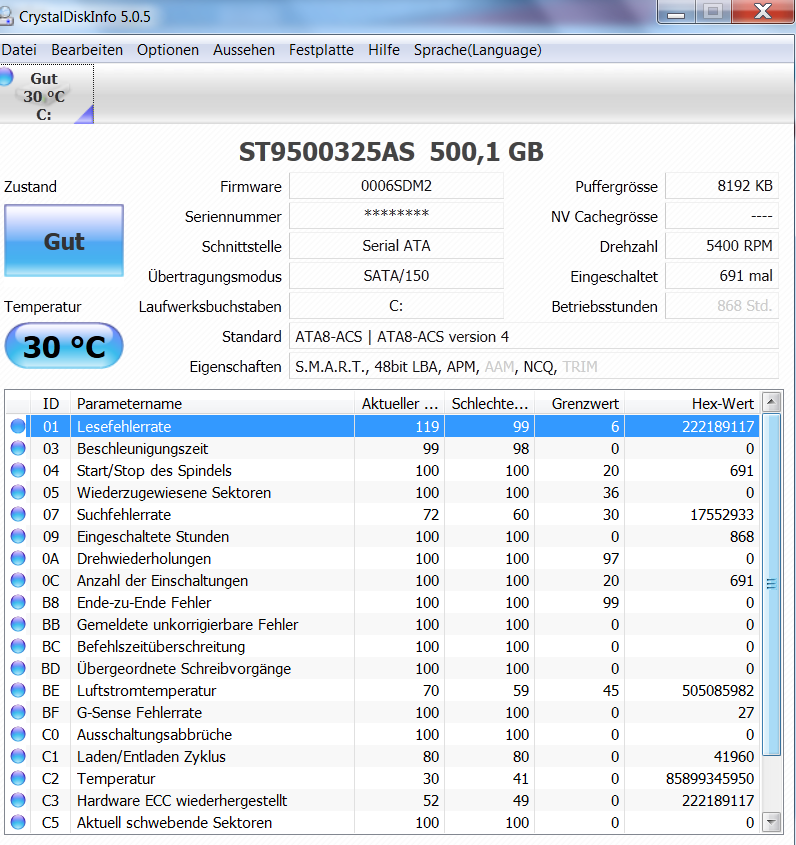
Task: Click the status orb for Gemeldete unkorrigierbare Fehler
Action: 18,625
